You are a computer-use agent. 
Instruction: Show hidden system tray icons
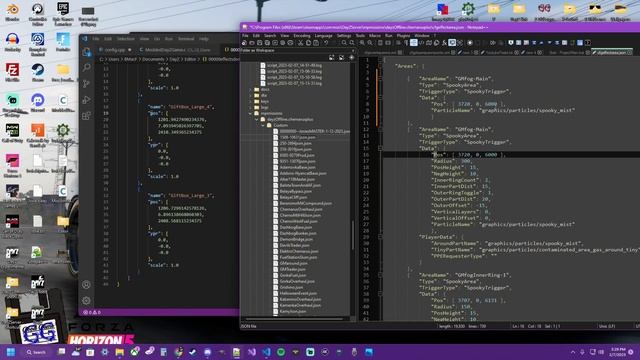point(573,352)
